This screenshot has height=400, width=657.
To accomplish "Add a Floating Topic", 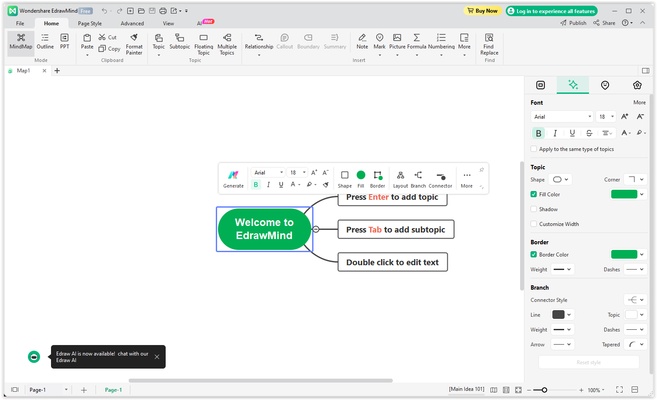I will 204,44.
